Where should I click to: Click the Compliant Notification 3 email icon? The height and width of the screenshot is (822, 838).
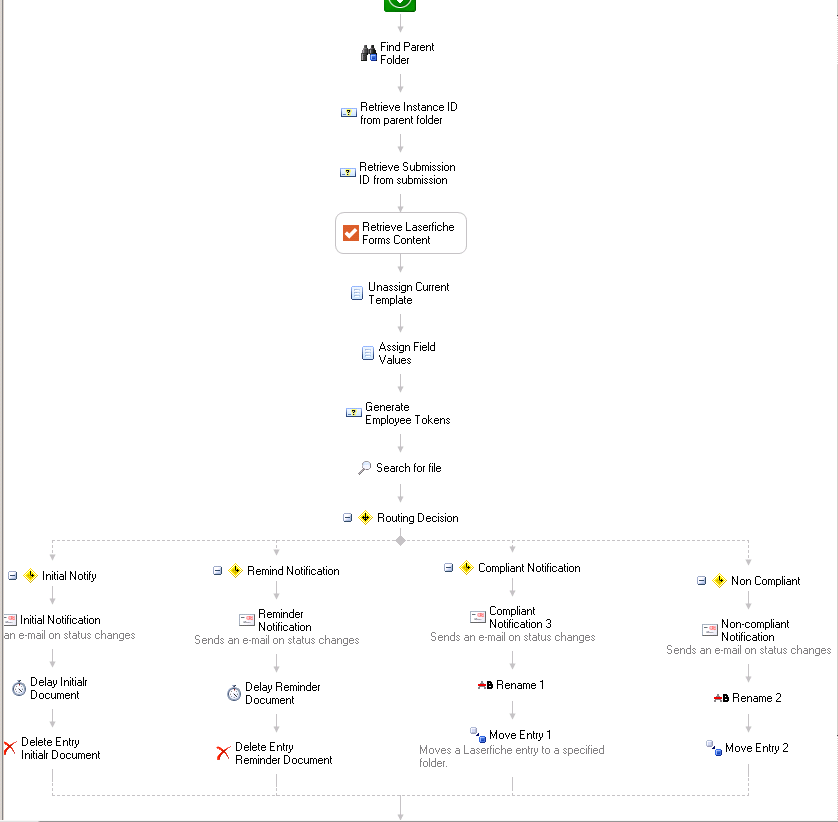478,617
